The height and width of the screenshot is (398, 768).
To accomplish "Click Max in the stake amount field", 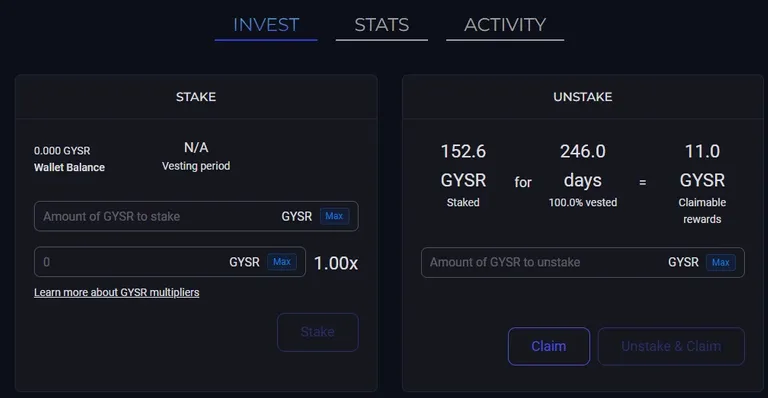I will pos(334,216).
